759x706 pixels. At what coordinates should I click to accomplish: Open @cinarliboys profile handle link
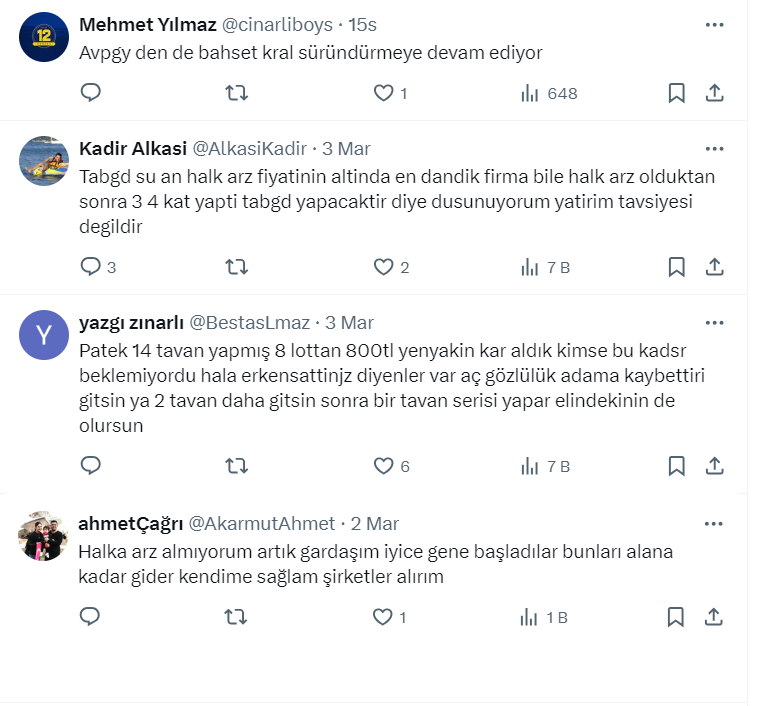click(284, 24)
